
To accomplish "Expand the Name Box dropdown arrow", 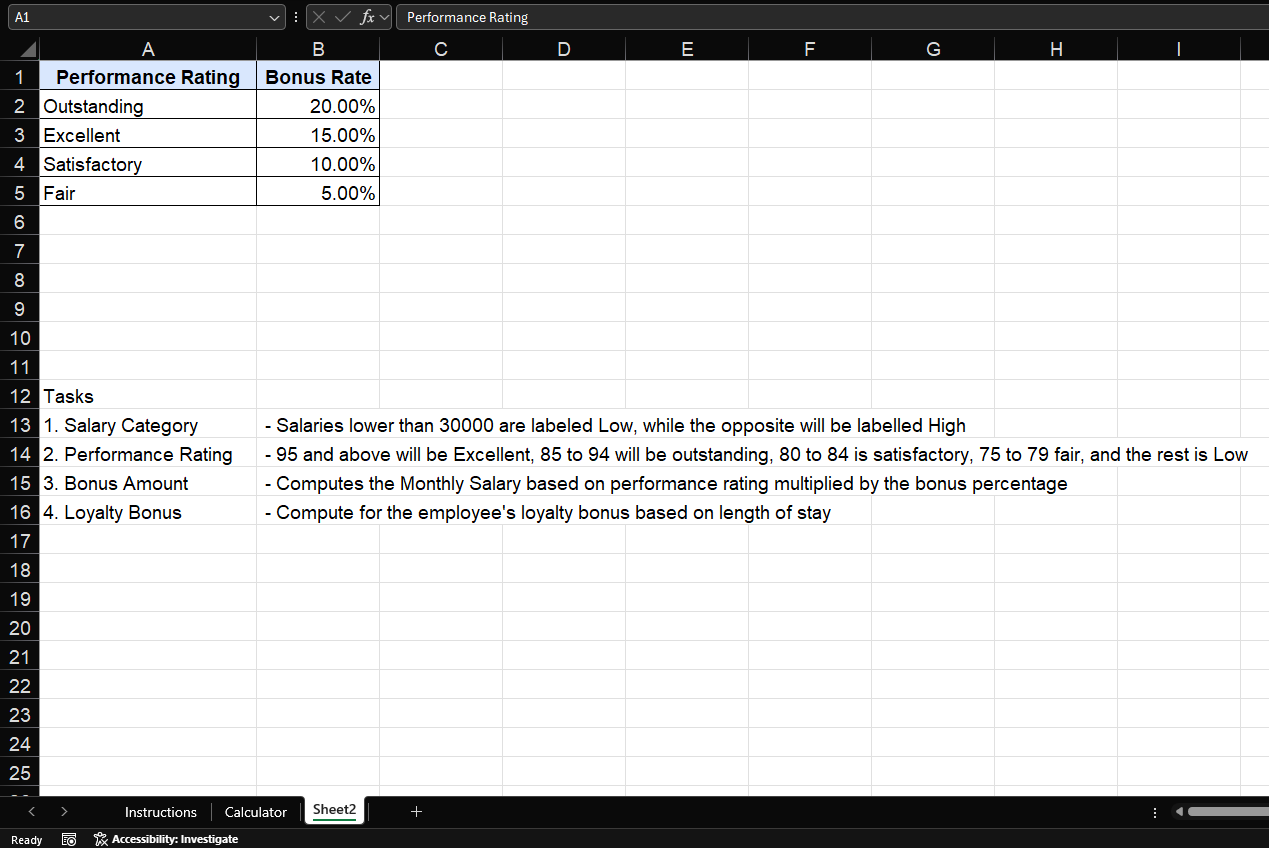I will (276, 17).
